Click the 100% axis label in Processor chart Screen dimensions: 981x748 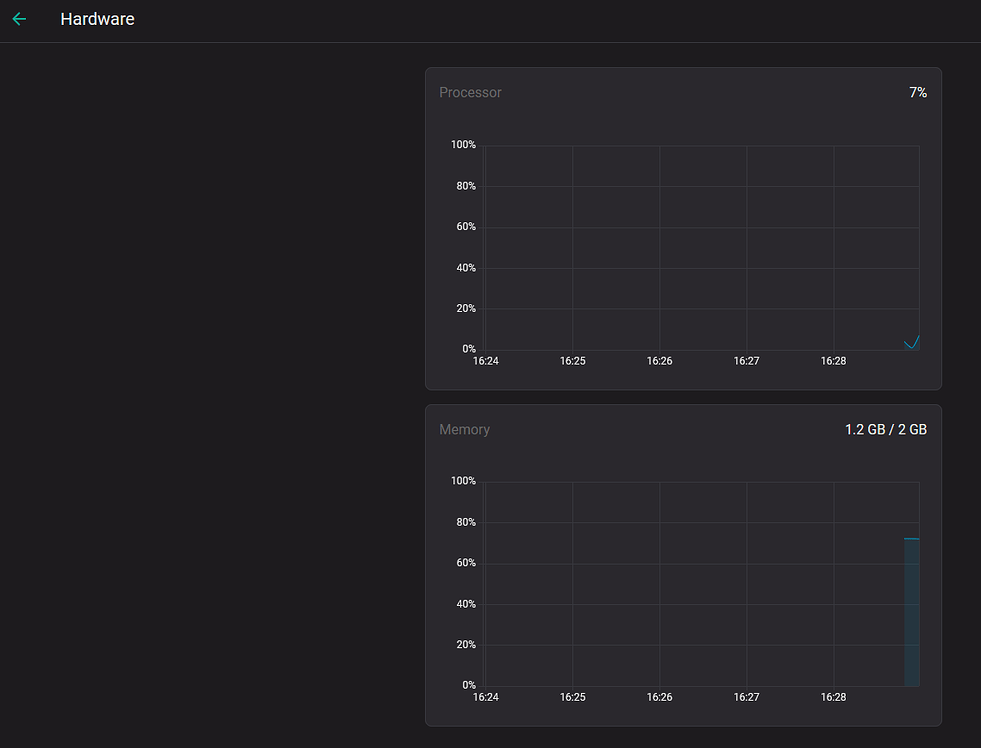(464, 144)
